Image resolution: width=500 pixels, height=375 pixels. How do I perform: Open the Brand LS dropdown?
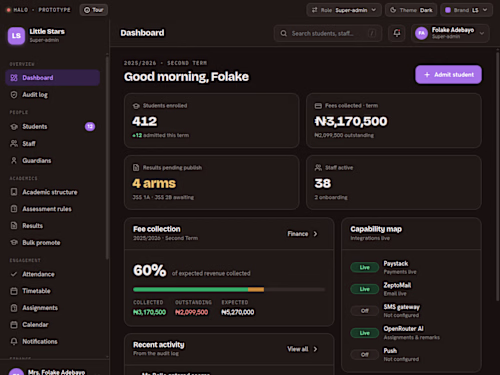466,10
